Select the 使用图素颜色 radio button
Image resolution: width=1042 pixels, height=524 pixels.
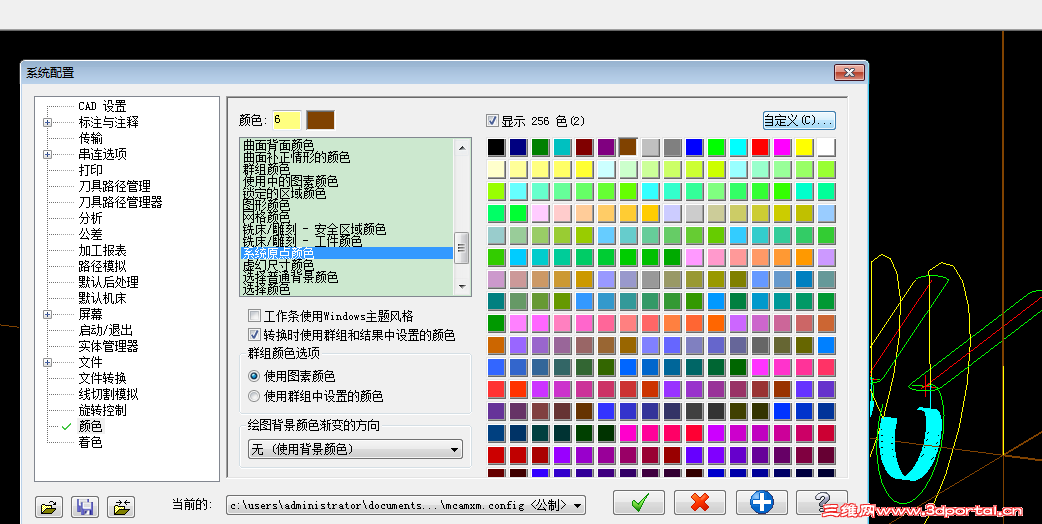click(254, 377)
